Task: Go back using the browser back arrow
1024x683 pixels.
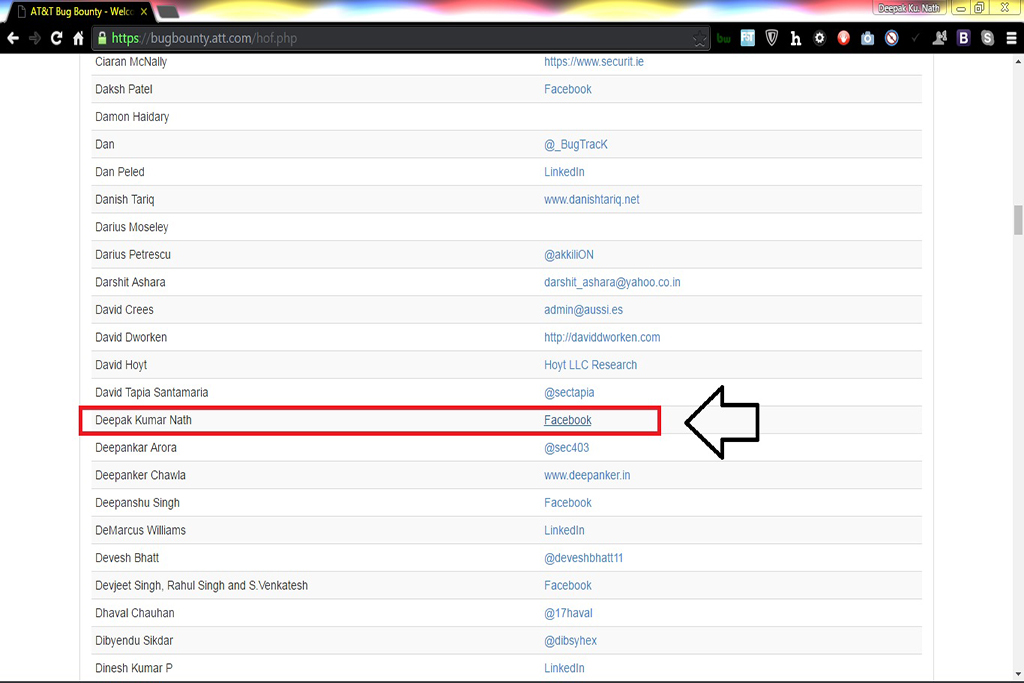Action: (x=13, y=39)
